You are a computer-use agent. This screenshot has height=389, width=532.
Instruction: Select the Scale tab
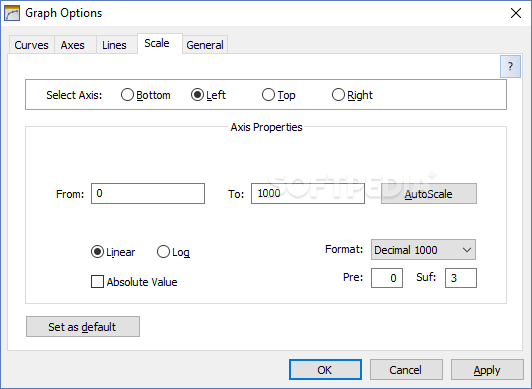(x=160, y=43)
